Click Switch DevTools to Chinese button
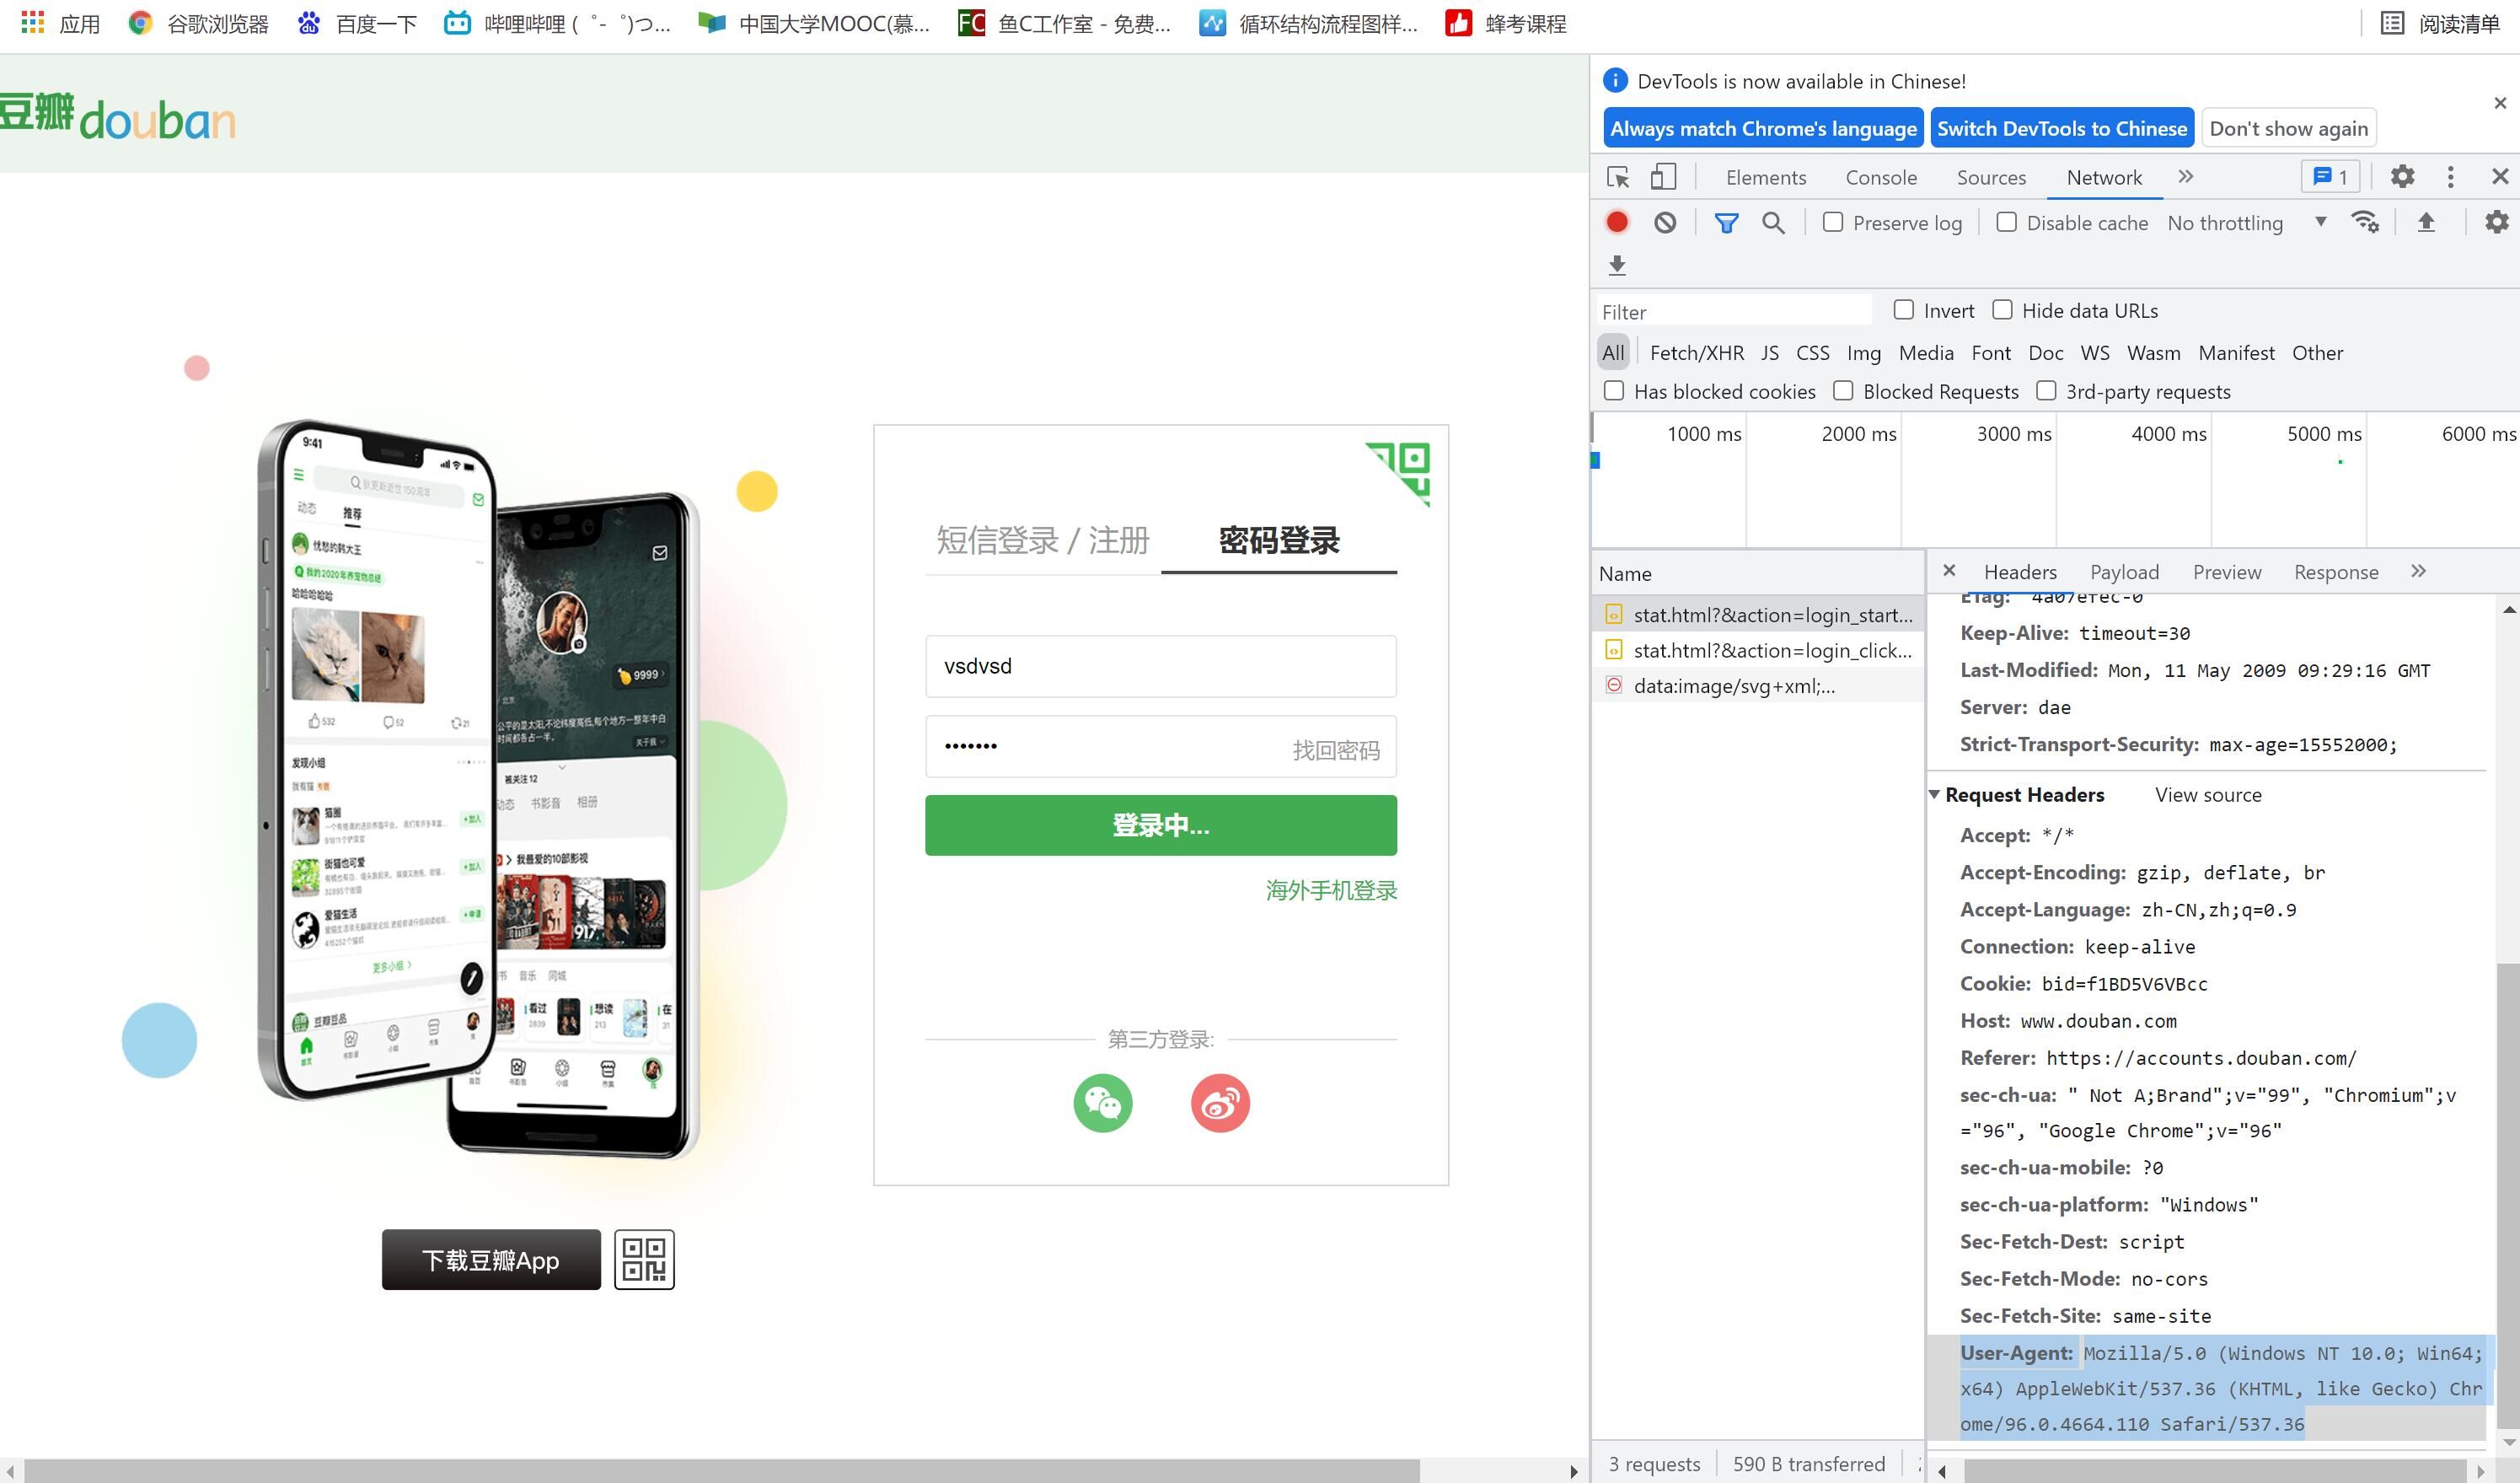 point(2061,128)
